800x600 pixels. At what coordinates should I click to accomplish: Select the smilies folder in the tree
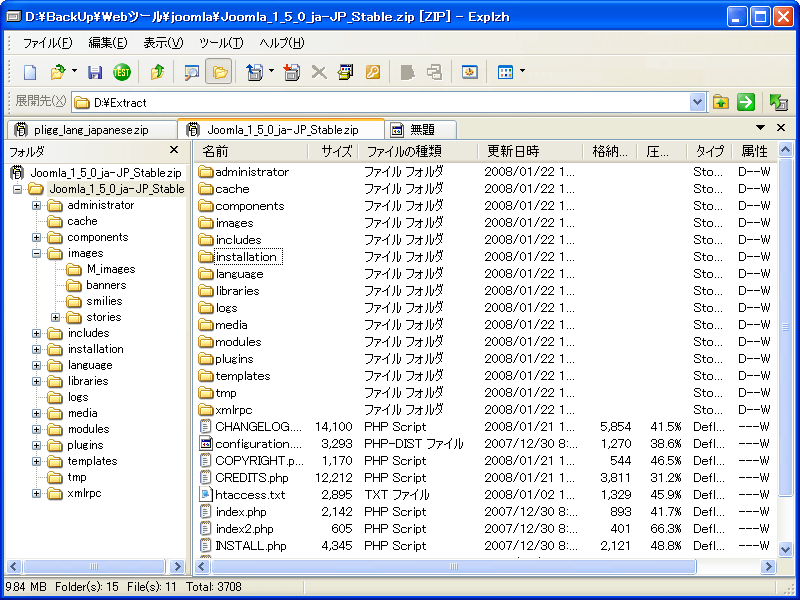pyautogui.click(x=104, y=301)
